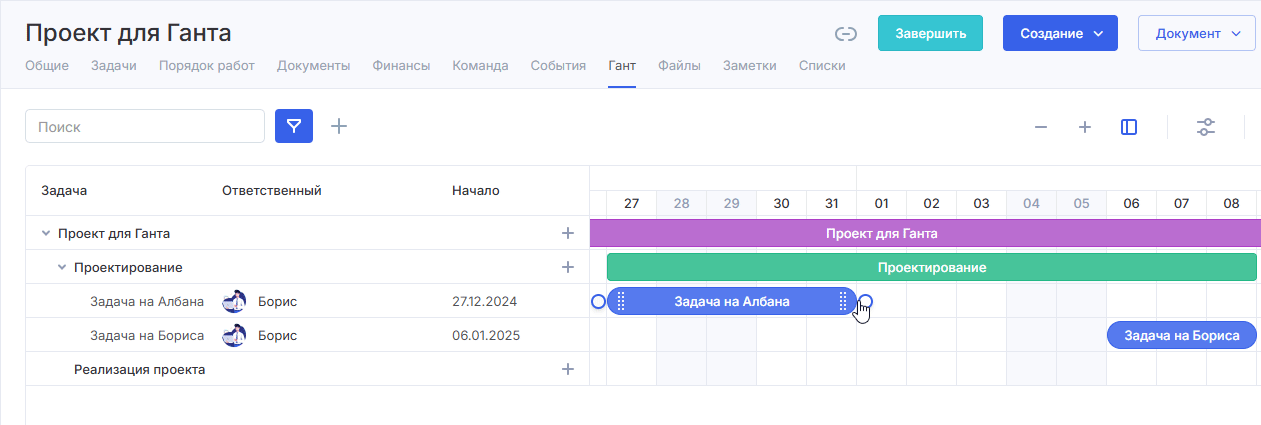Select the Задача на Бориса Gantt bar
Viewport: 1261px width, 425px height.
[1182, 335]
